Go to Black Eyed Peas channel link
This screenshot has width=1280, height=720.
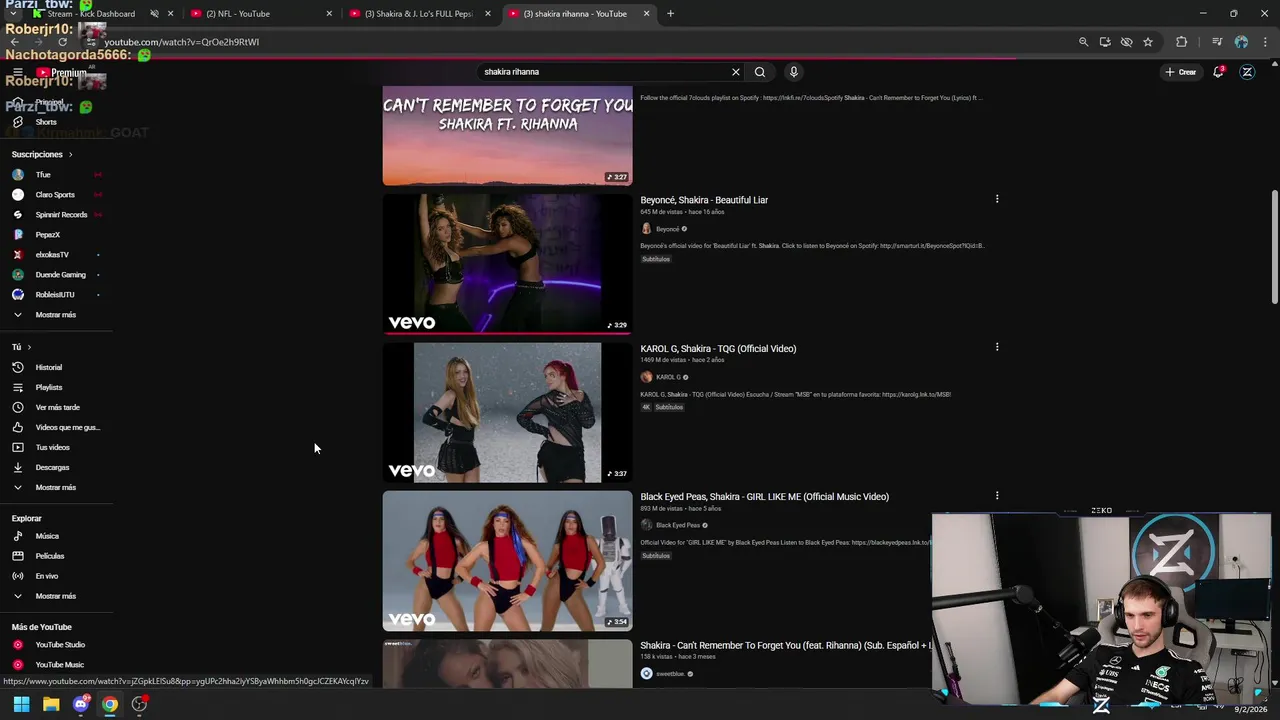(678, 525)
